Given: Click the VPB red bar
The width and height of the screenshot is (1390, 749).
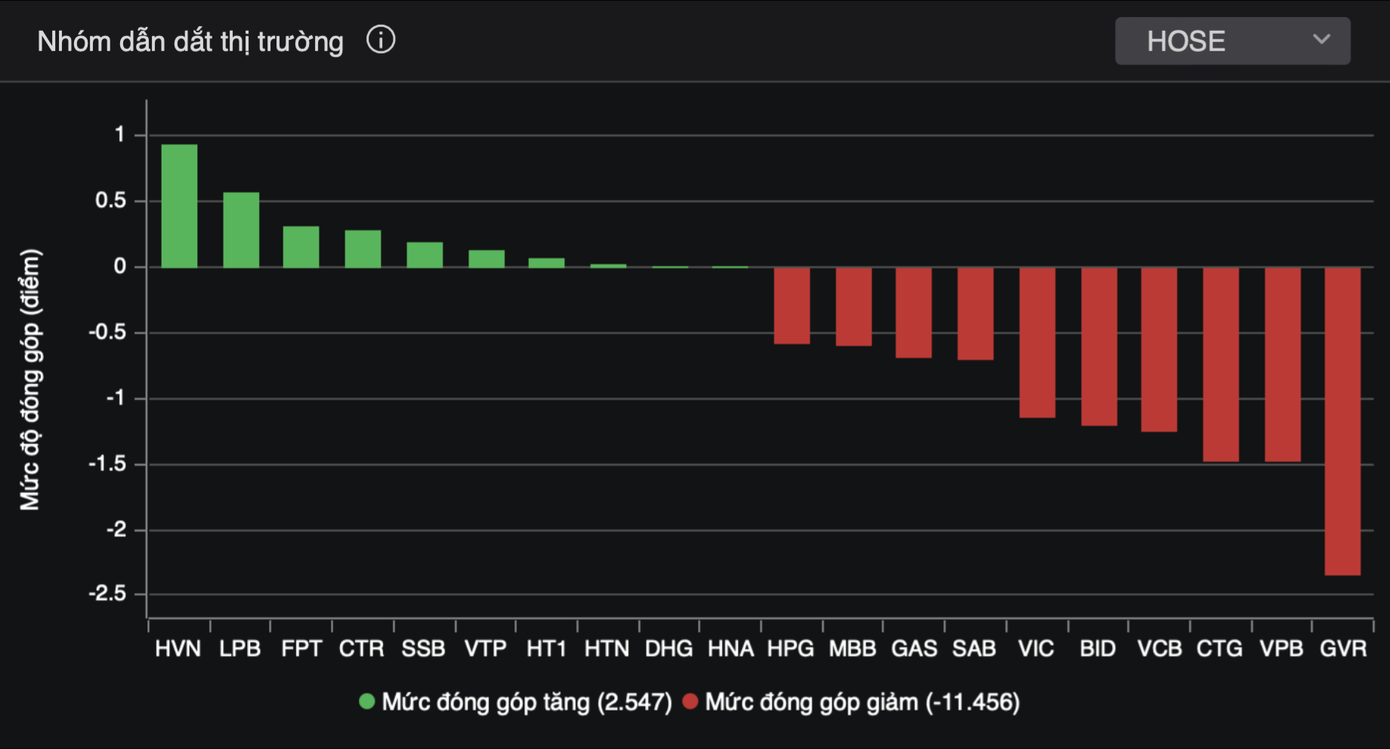Looking at the screenshot, I should pyautogui.click(x=1282, y=364).
